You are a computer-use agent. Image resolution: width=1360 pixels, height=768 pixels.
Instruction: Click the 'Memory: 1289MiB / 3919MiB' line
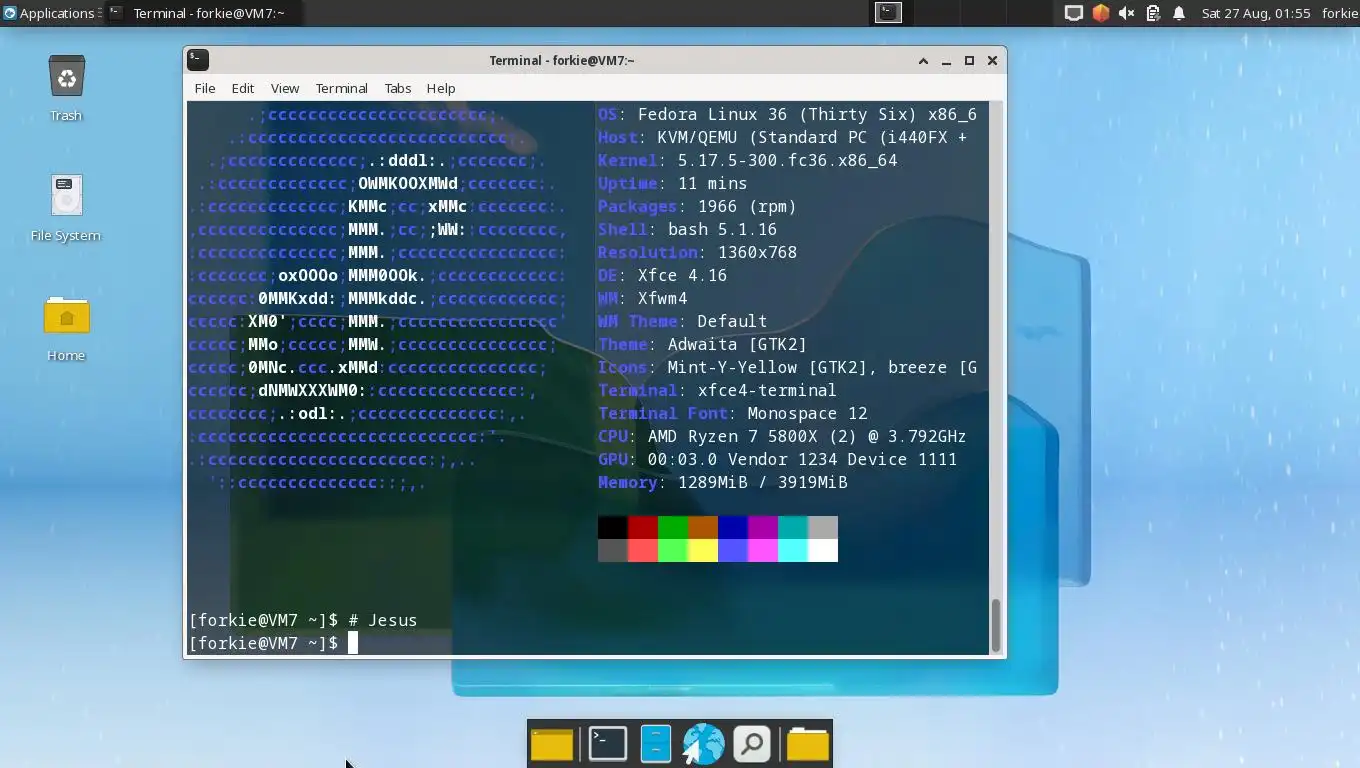click(x=722, y=482)
